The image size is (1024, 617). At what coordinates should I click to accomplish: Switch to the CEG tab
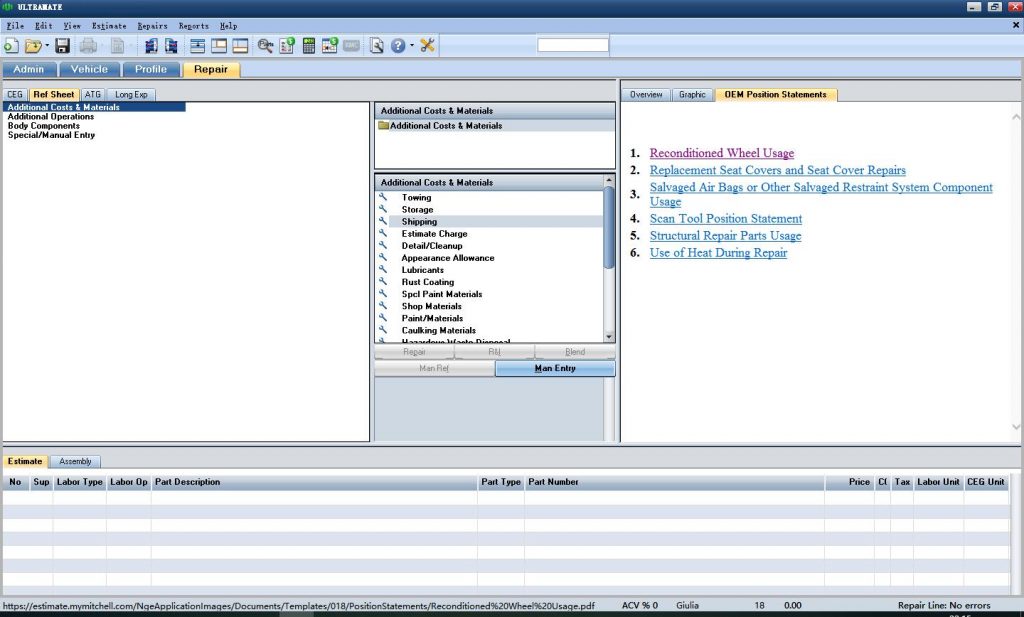(15, 95)
